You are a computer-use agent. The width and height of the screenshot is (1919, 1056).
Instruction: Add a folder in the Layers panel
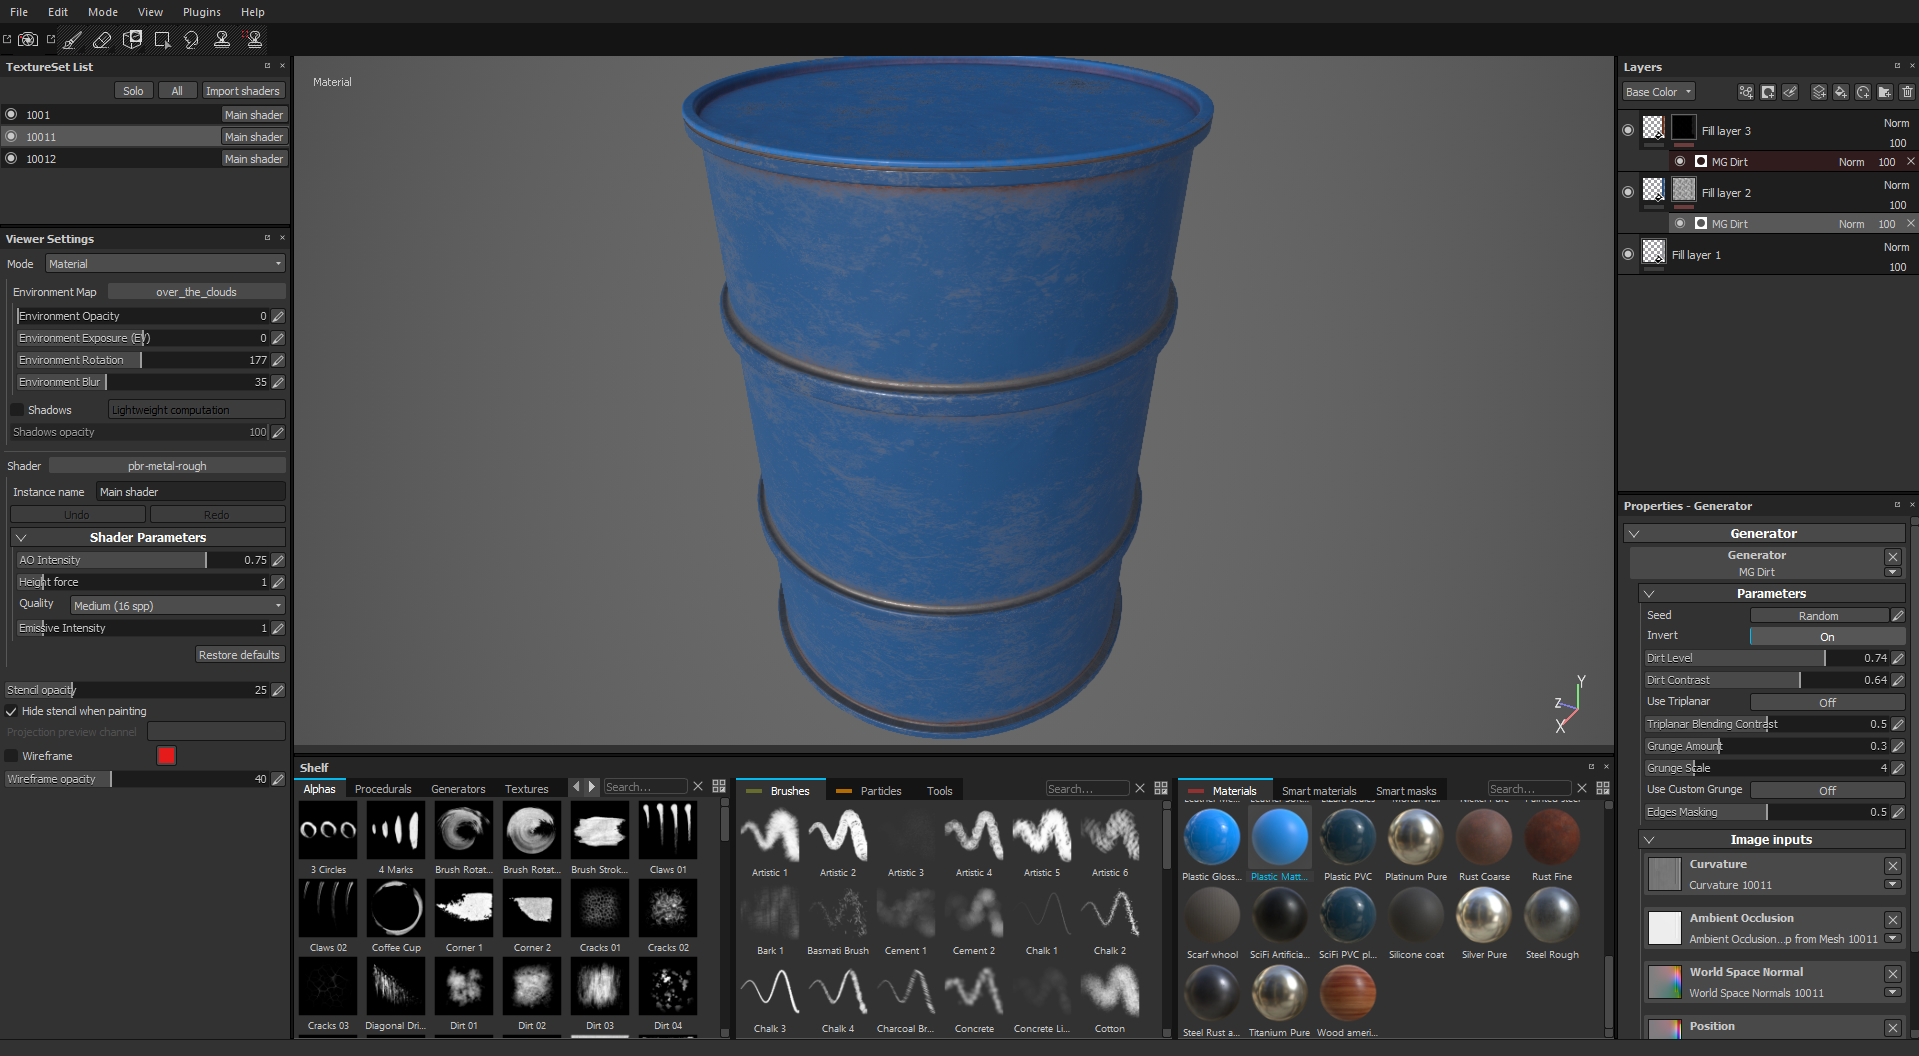point(1884,92)
